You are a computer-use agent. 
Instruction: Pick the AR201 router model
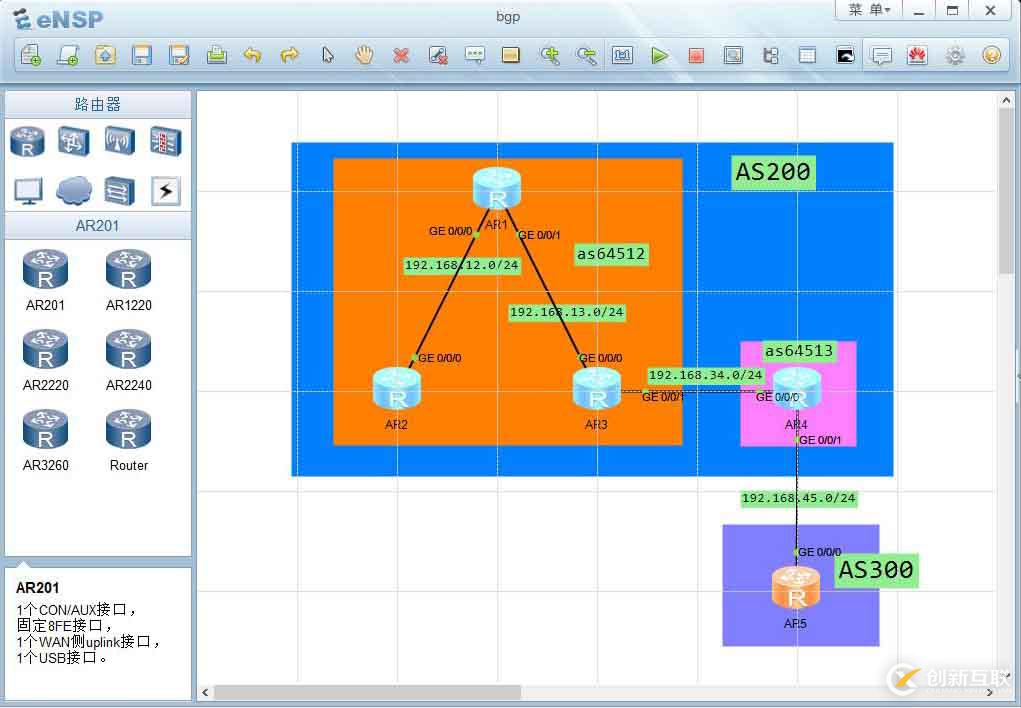pyautogui.click(x=46, y=280)
